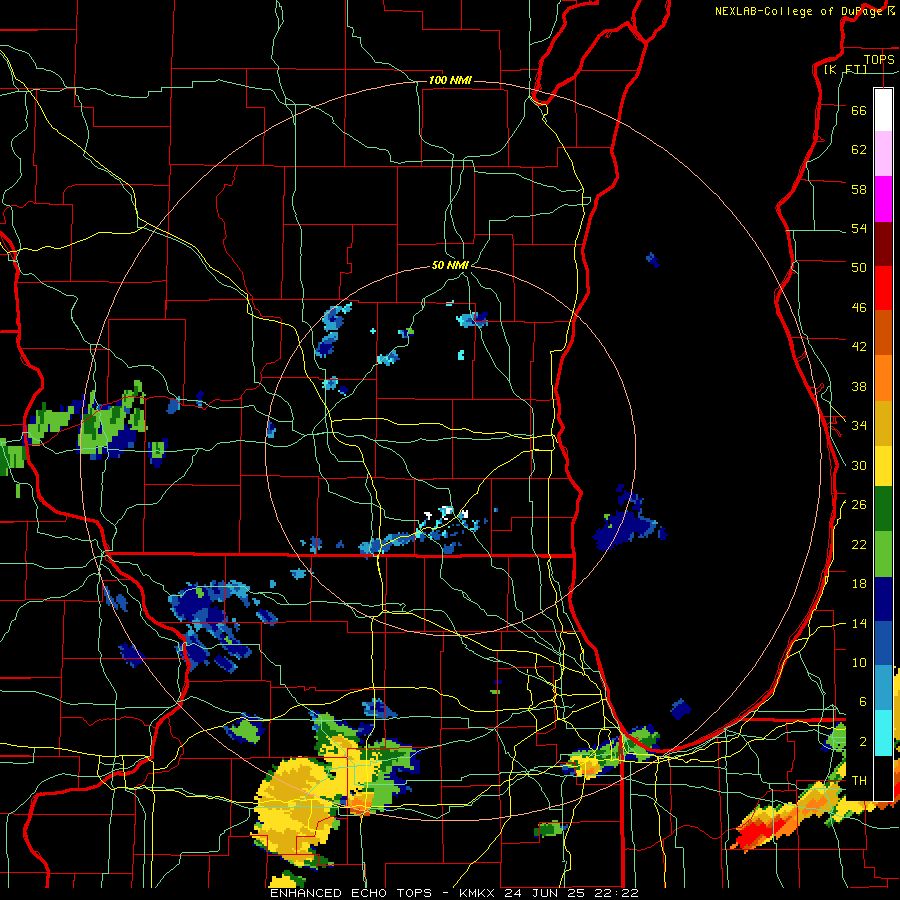Select the bright yellow legend swatch
The height and width of the screenshot is (900, 900).
point(883,466)
